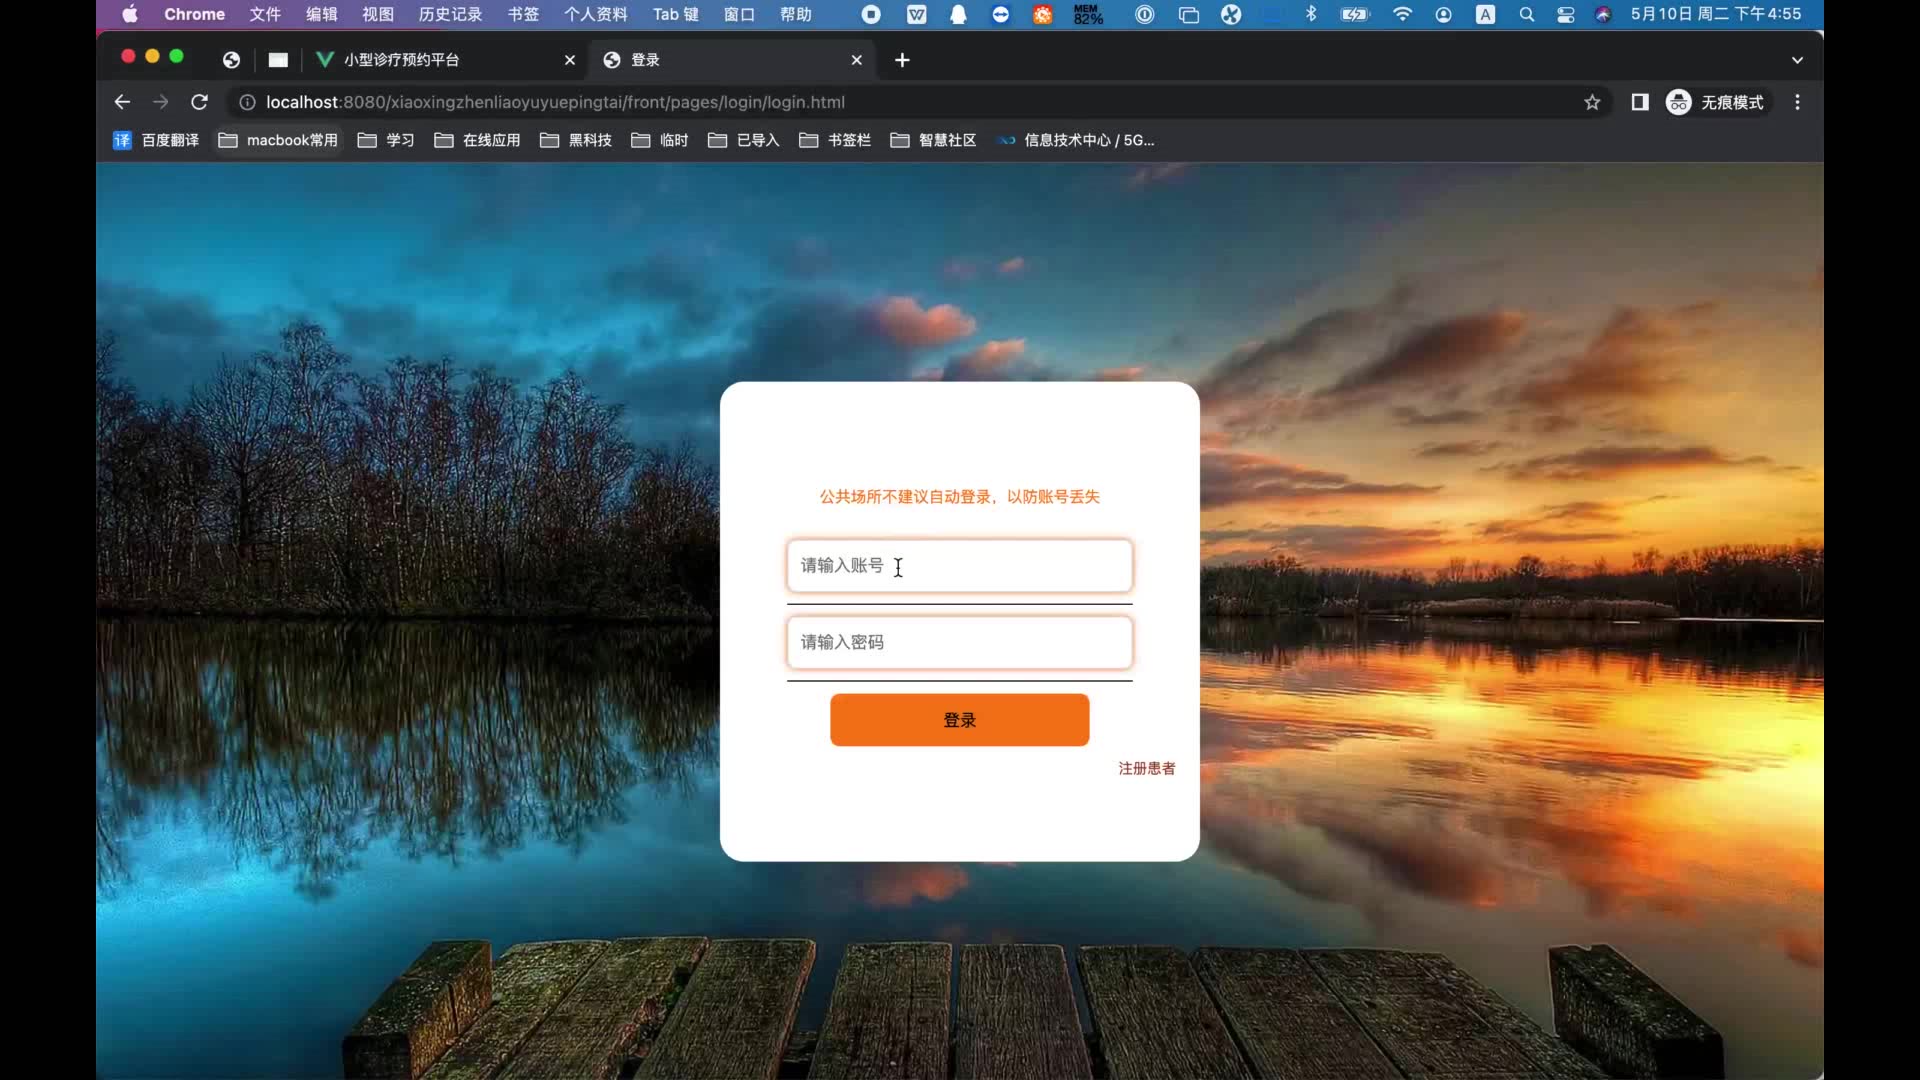Image resolution: width=1920 pixels, height=1080 pixels.
Task: Open the macOS Control Center toggles icon
Action: click(1565, 14)
